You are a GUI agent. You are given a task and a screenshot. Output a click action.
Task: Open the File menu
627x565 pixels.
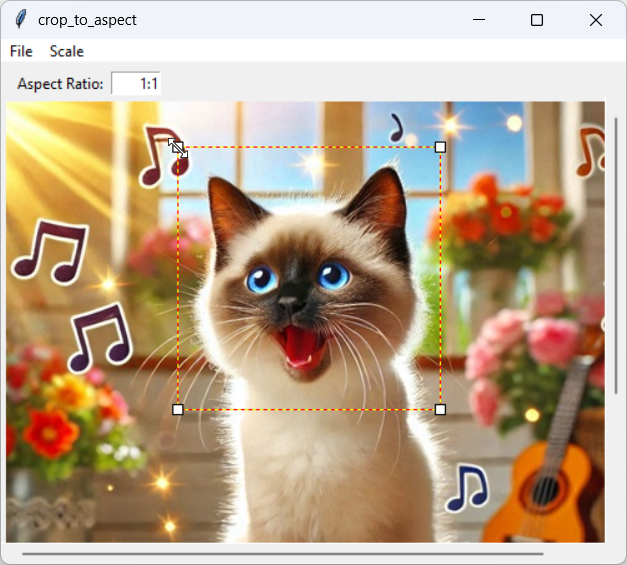click(21, 51)
